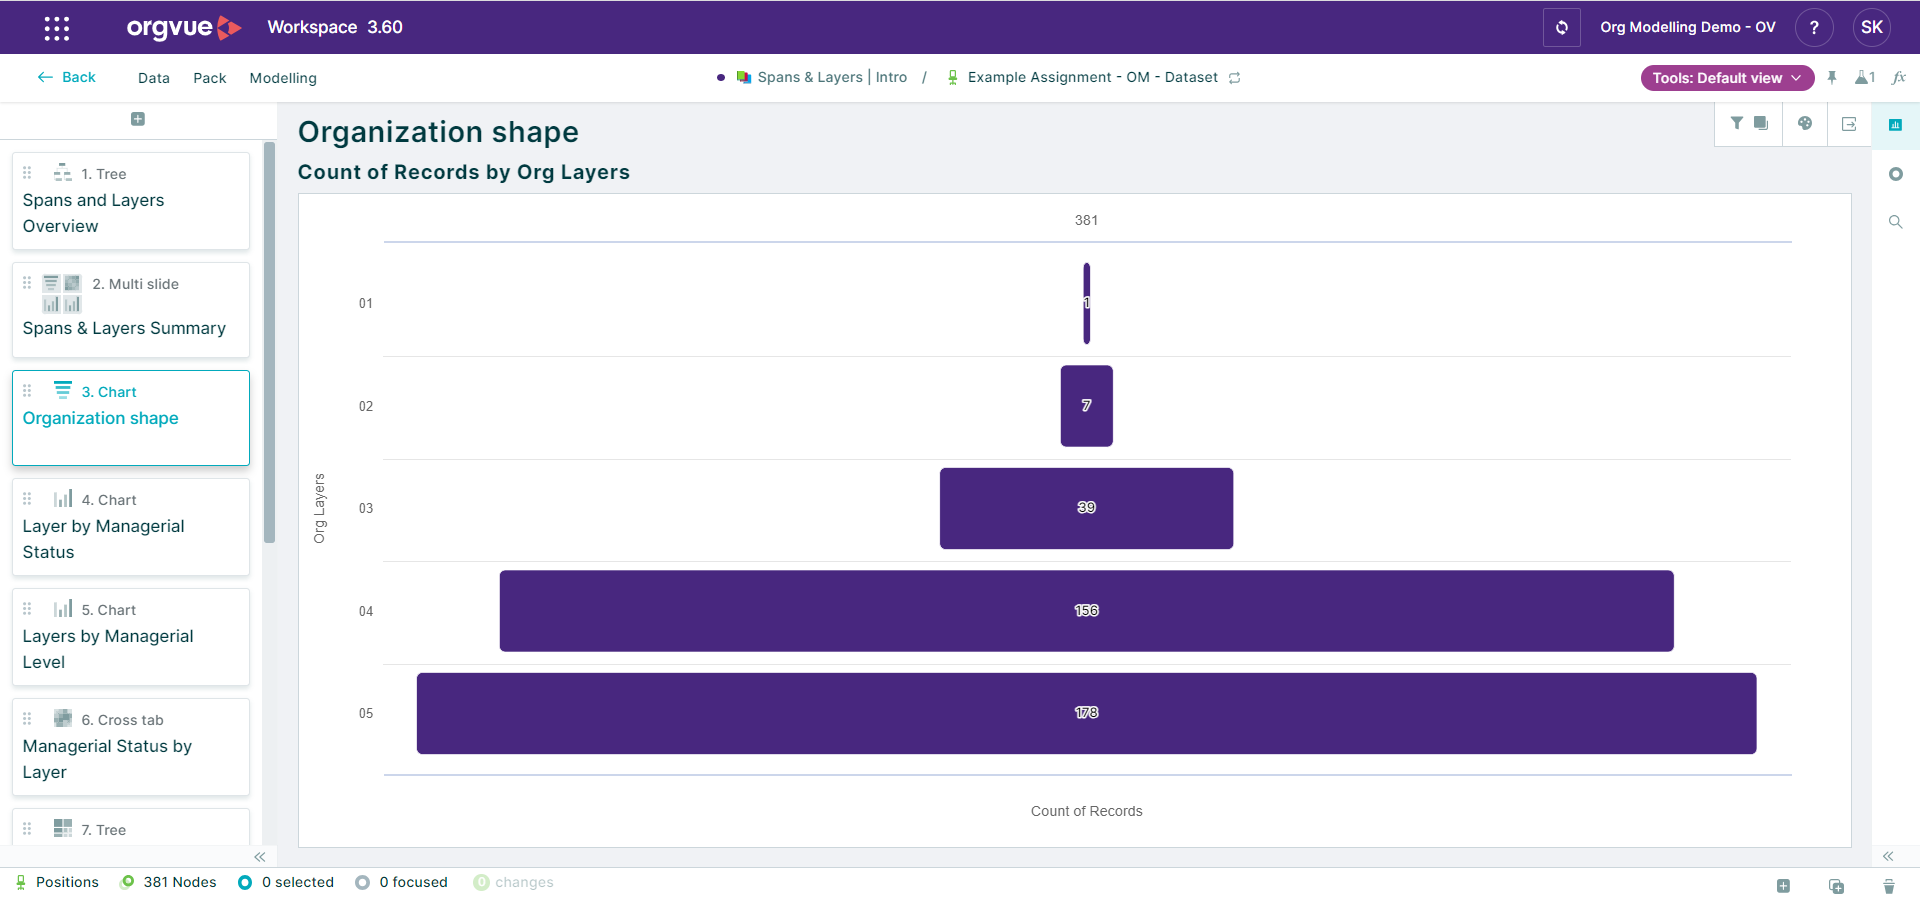1920x902 pixels.
Task: Click the Positions icon in status bar
Action: coord(21,882)
